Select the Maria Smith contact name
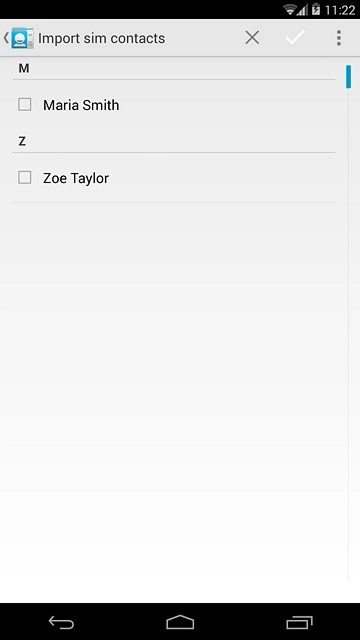 coord(81,105)
